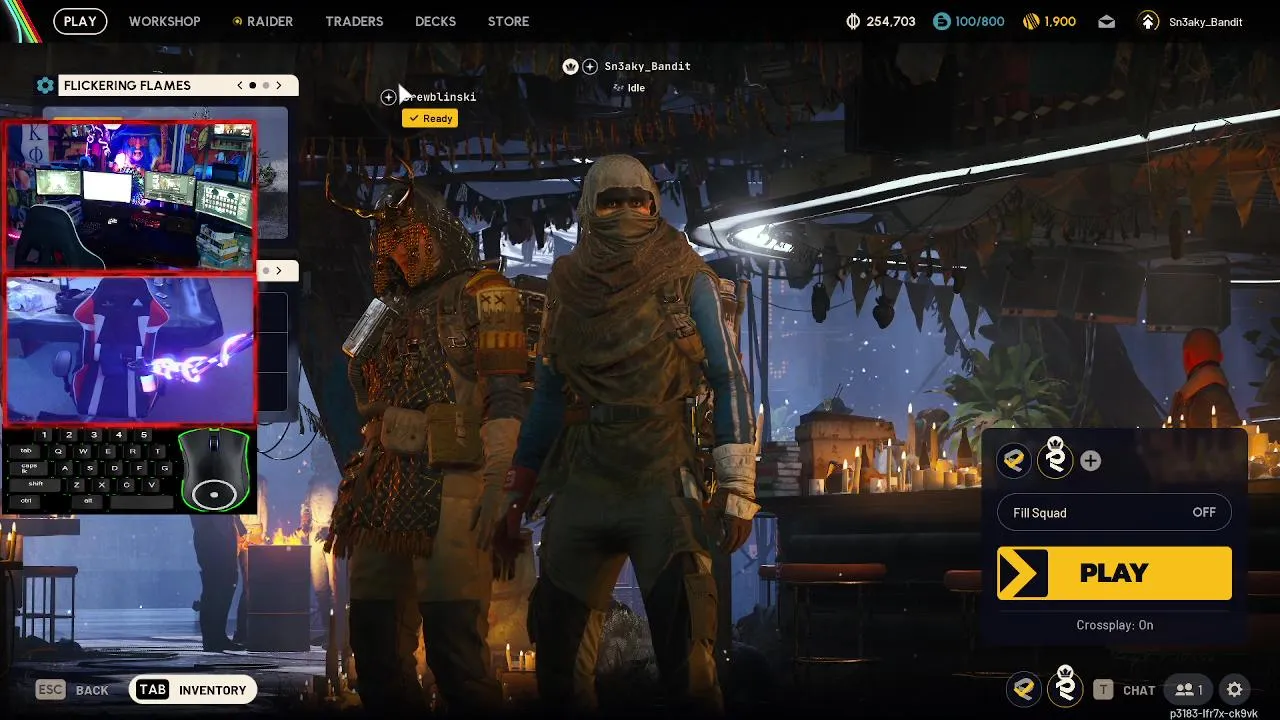Click the Ready status badge
The width and height of the screenshot is (1280, 720).
pos(430,118)
